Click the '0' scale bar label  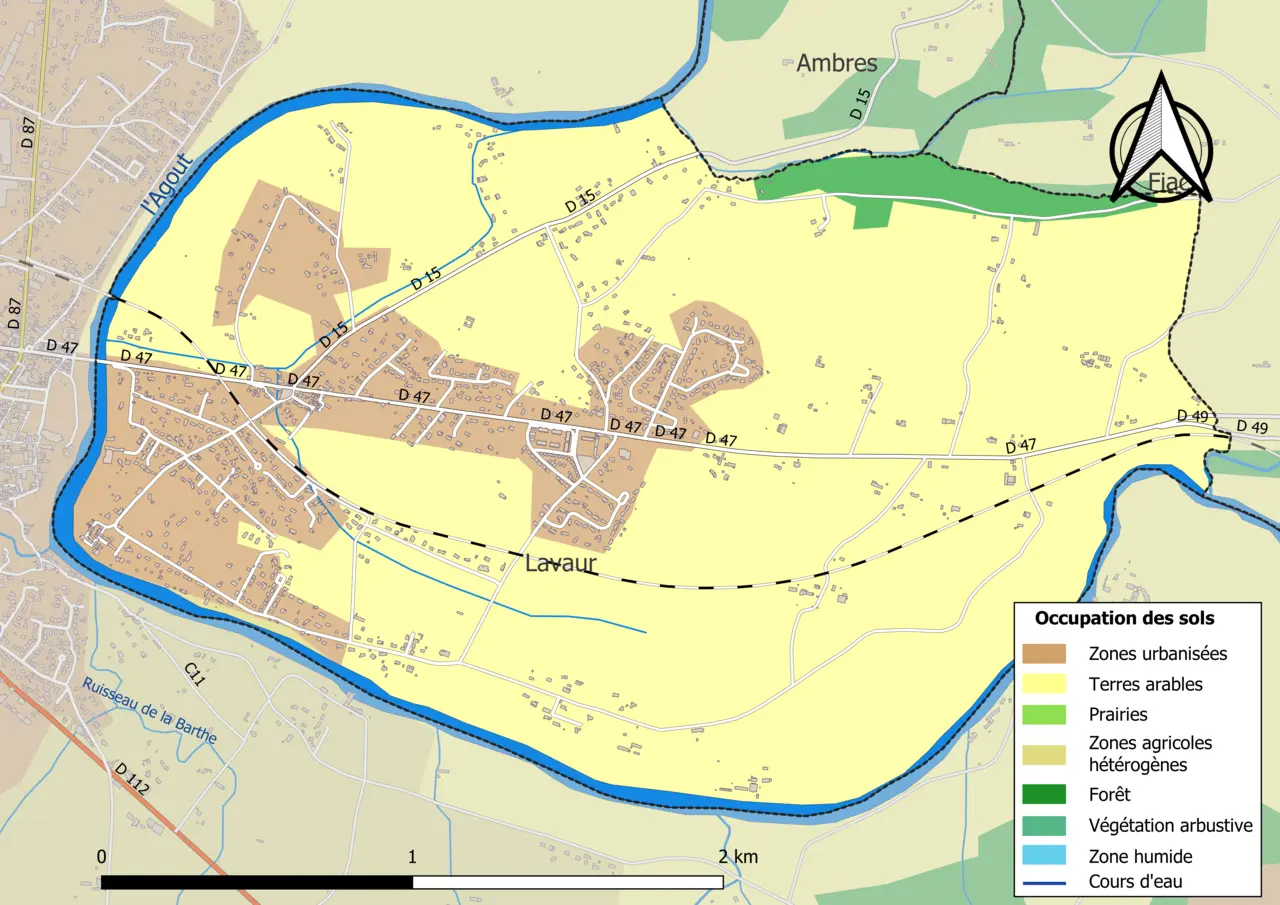pyautogui.click(x=102, y=857)
